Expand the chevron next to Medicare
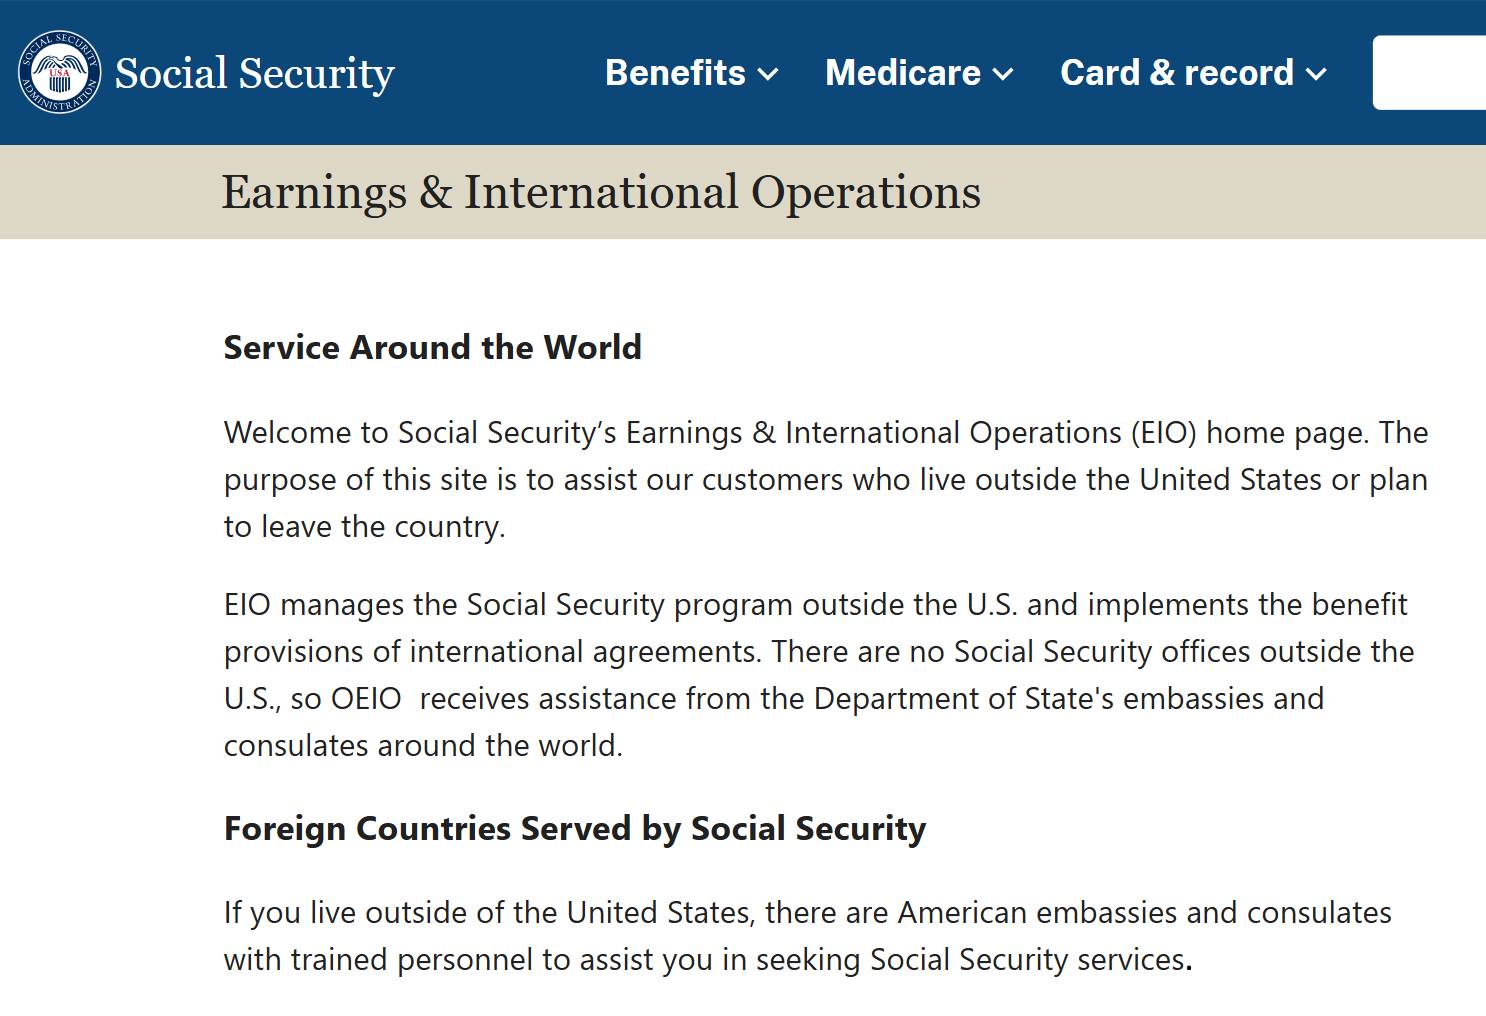1486x1016 pixels. [1003, 74]
